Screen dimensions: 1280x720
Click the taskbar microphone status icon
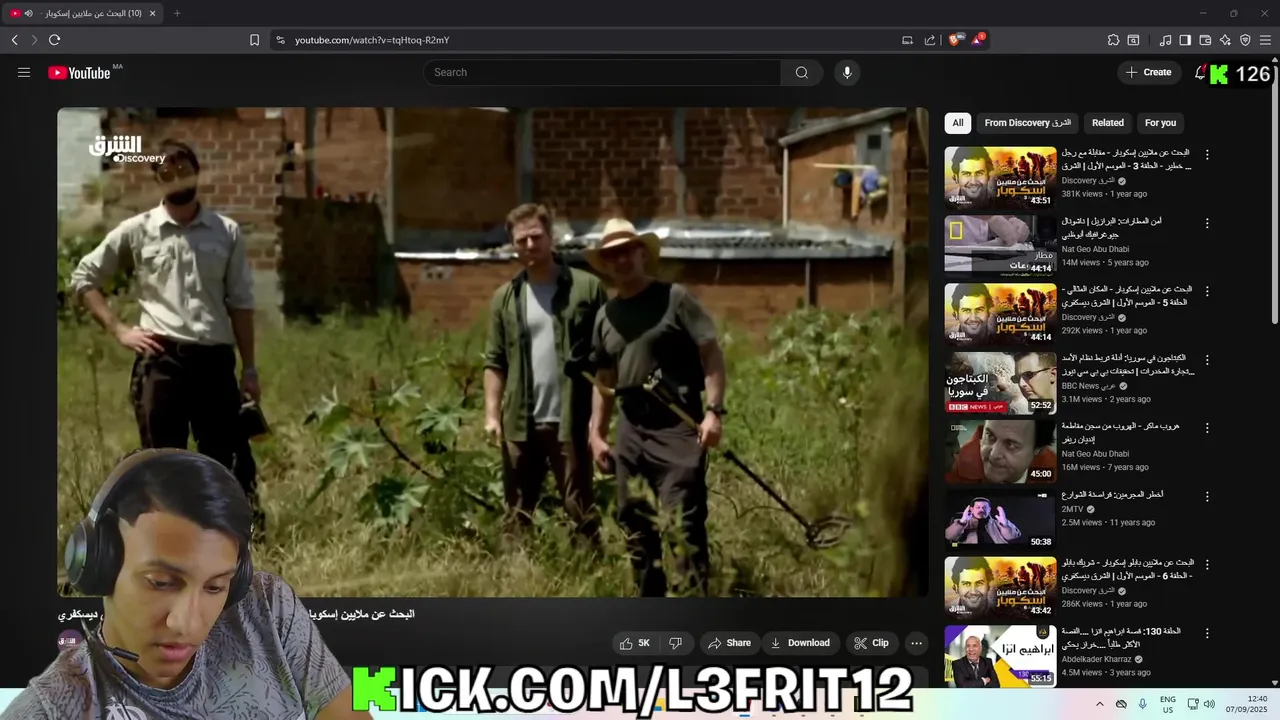[1142, 704]
